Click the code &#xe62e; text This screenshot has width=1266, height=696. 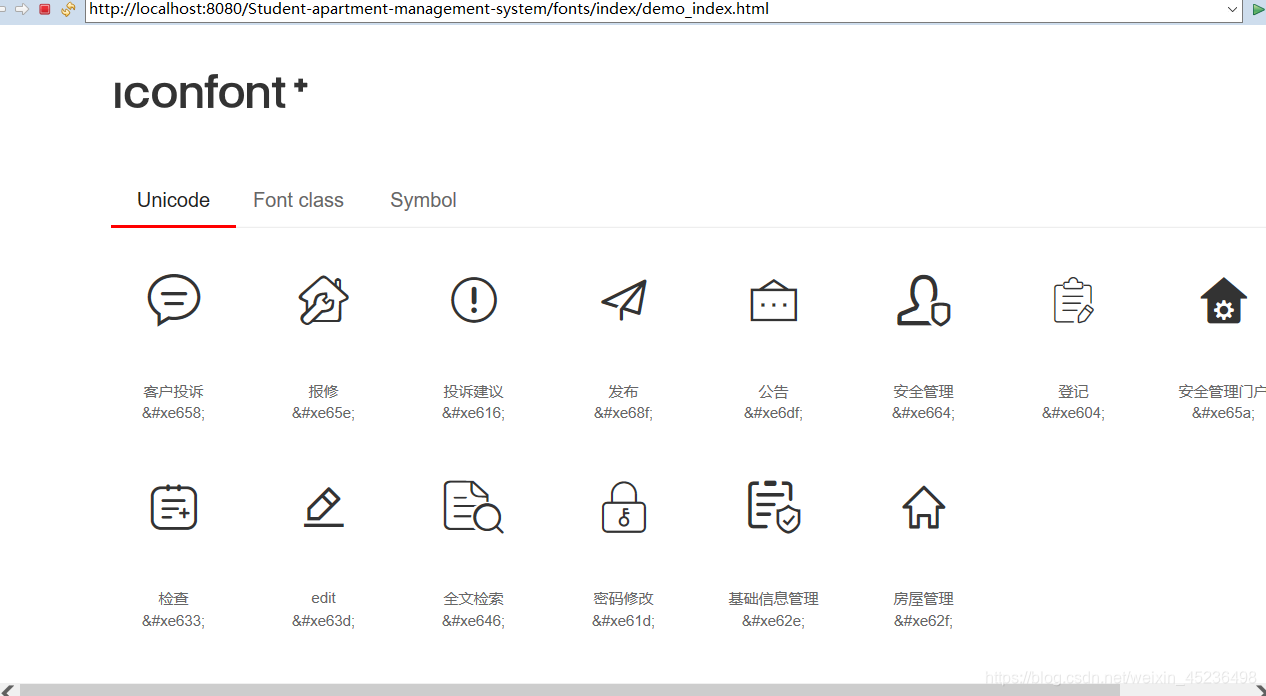774,621
